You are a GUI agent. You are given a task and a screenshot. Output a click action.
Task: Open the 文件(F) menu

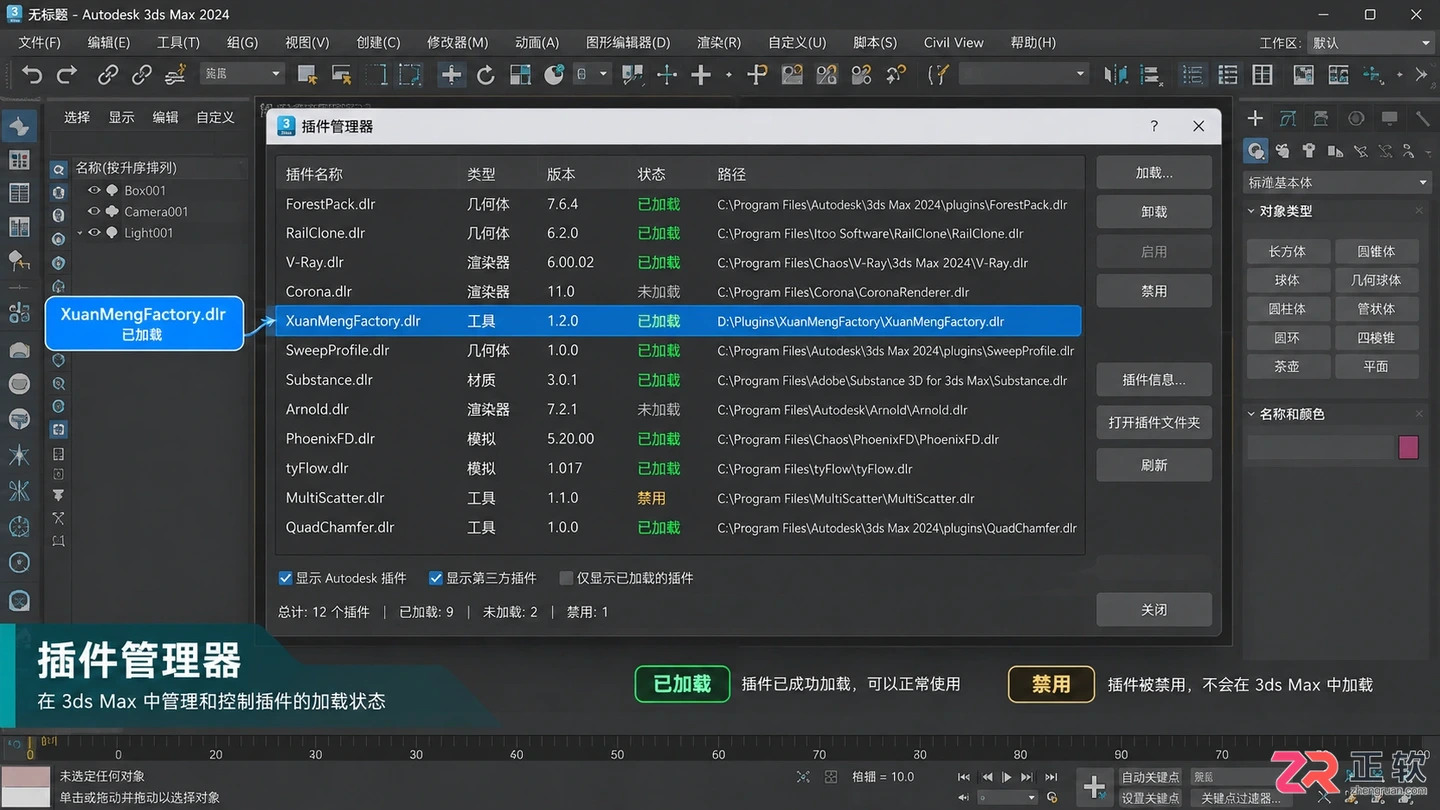click(x=40, y=42)
